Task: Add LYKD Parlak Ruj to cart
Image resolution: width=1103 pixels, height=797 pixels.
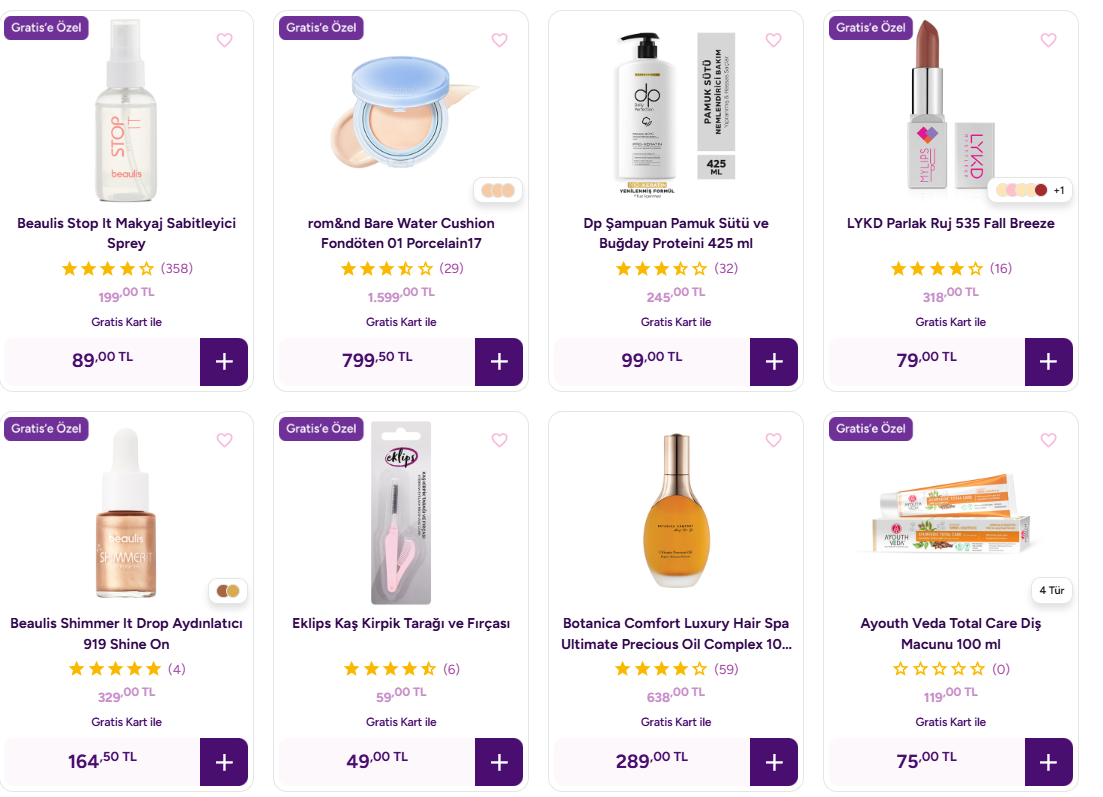Action: pyautogui.click(x=1048, y=362)
